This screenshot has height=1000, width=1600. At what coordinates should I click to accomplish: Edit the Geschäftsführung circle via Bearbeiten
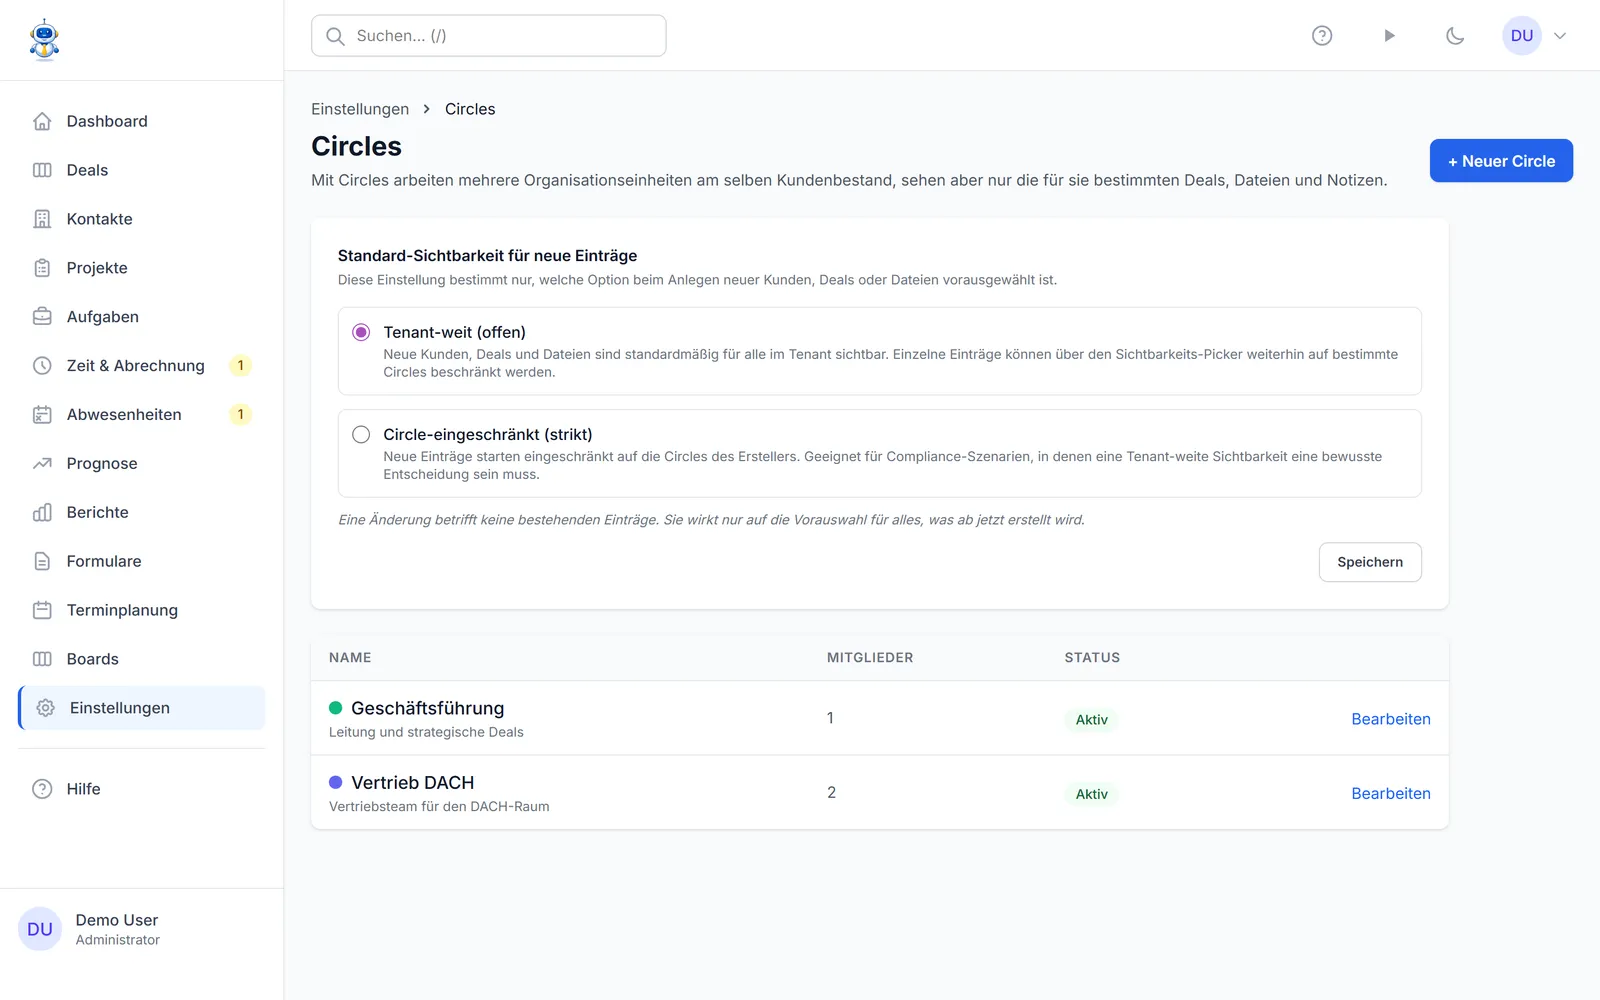coord(1391,719)
